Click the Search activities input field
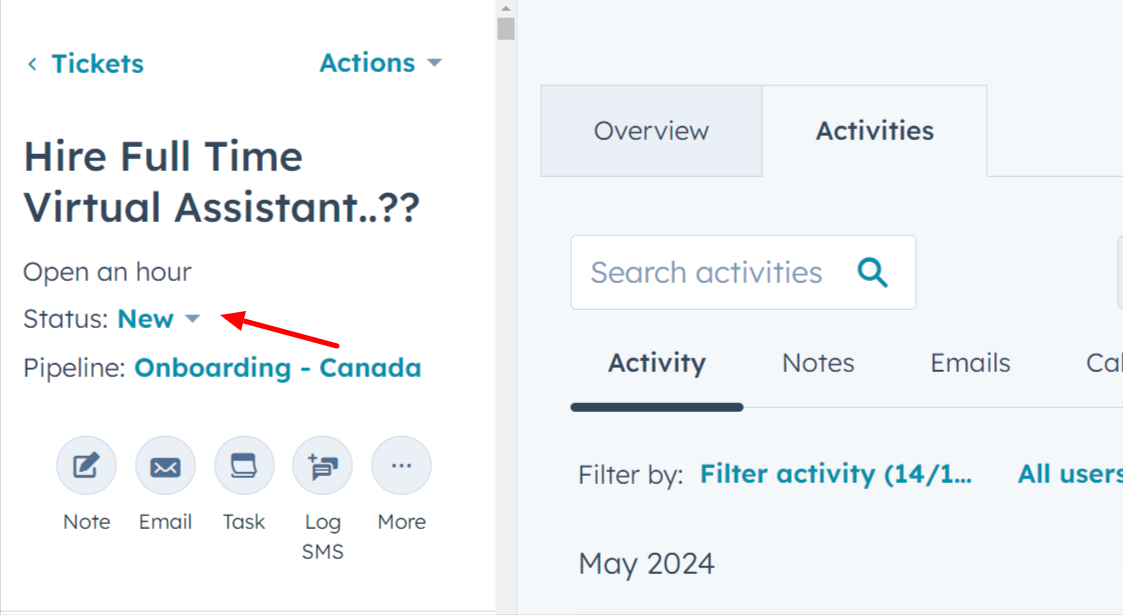 [706, 272]
